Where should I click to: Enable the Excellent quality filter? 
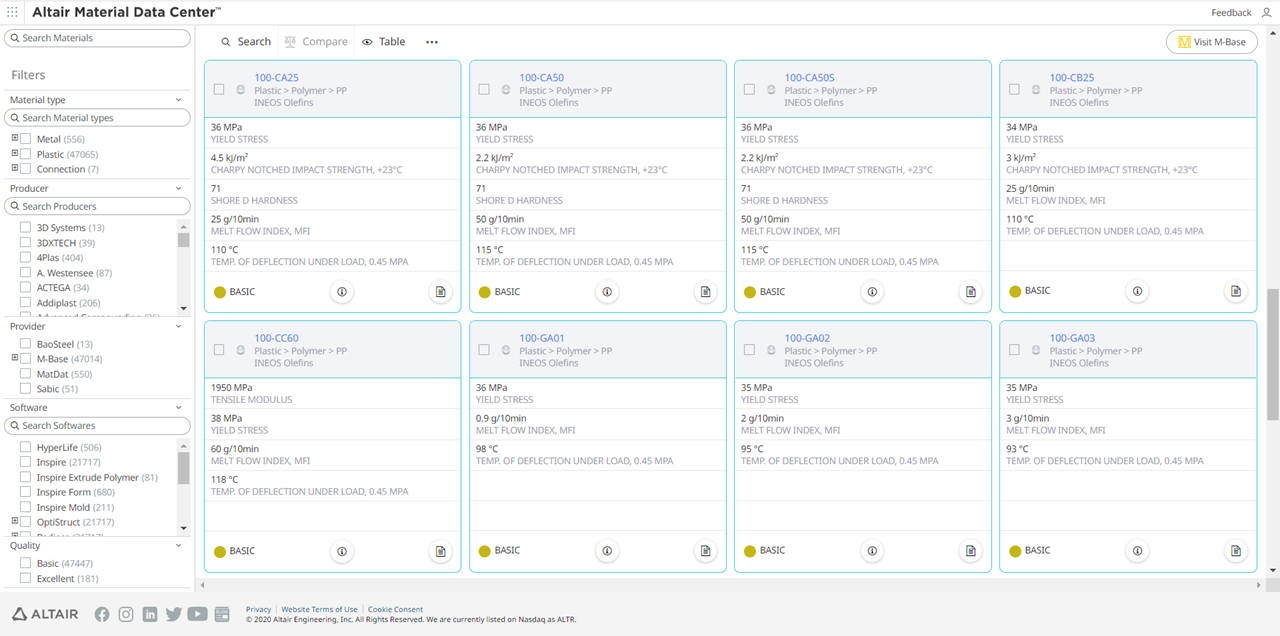pyautogui.click(x=26, y=579)
